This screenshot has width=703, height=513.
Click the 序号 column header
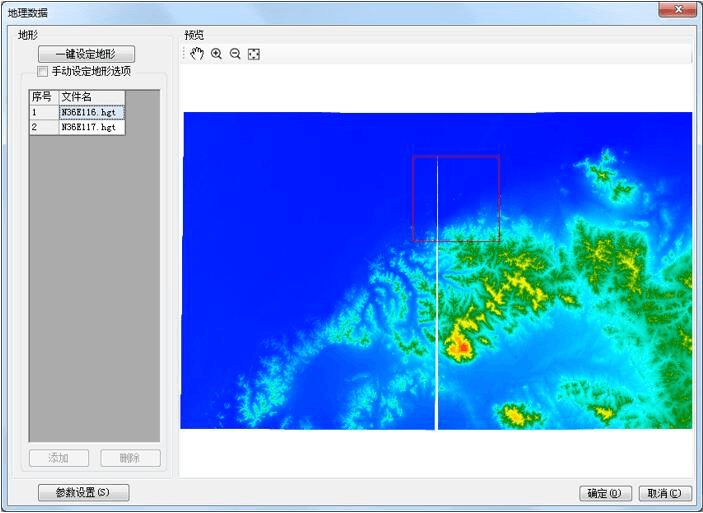coord(43,97)
